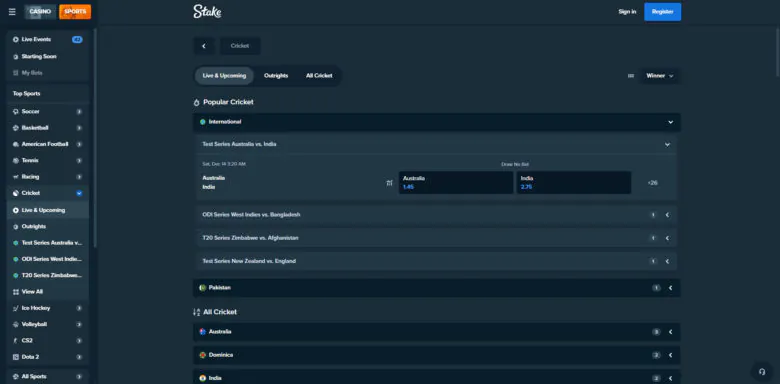Click the My Bets sidebar icon
780x384 pixels.
pyautogui.click(x=15, y=73)
